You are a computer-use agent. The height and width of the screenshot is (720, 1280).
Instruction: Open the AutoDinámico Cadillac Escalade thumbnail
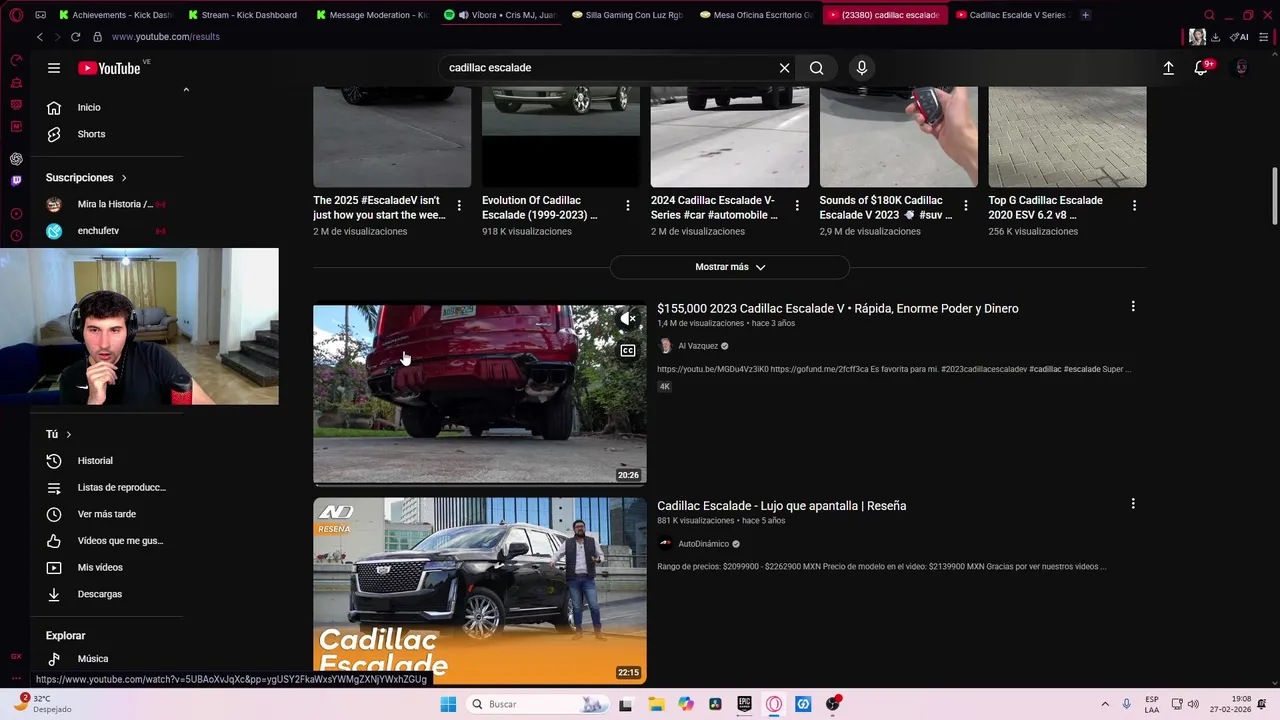coord(480,590)
